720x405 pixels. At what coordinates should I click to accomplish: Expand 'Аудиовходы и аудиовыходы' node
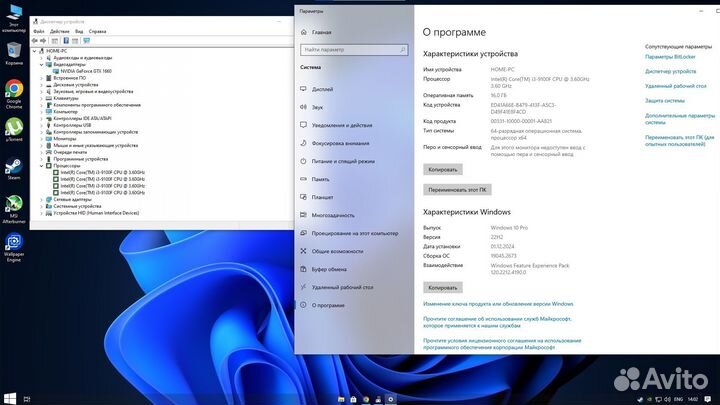(41, 58)
